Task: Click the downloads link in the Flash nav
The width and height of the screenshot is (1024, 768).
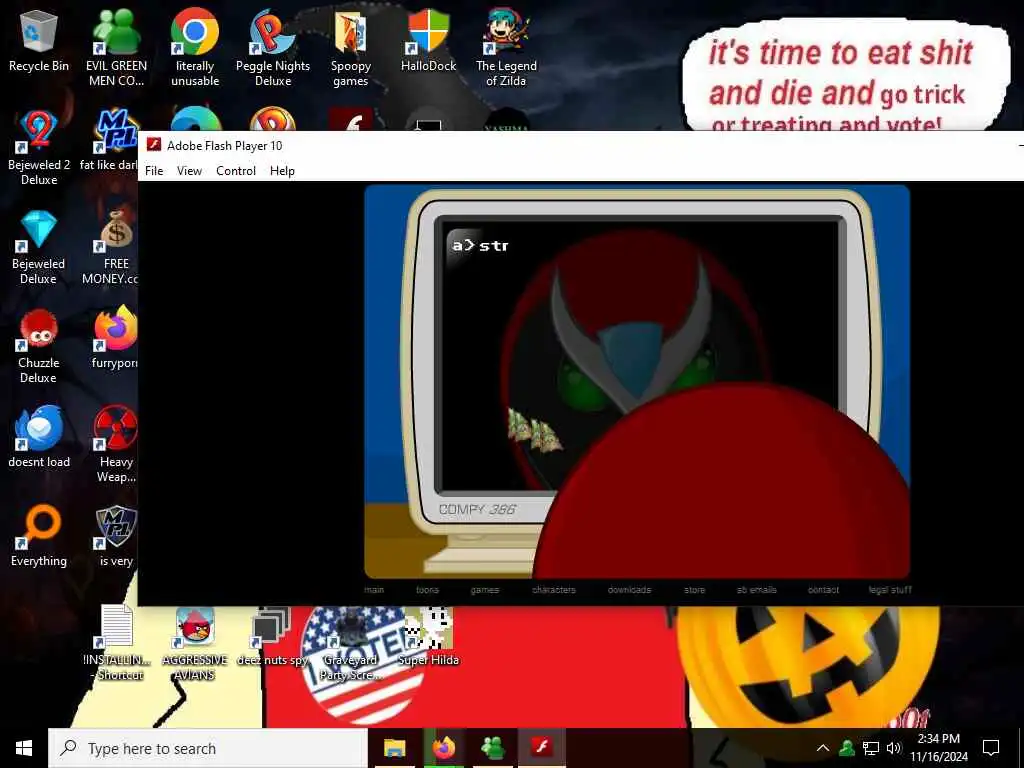Action: (630, 590)
